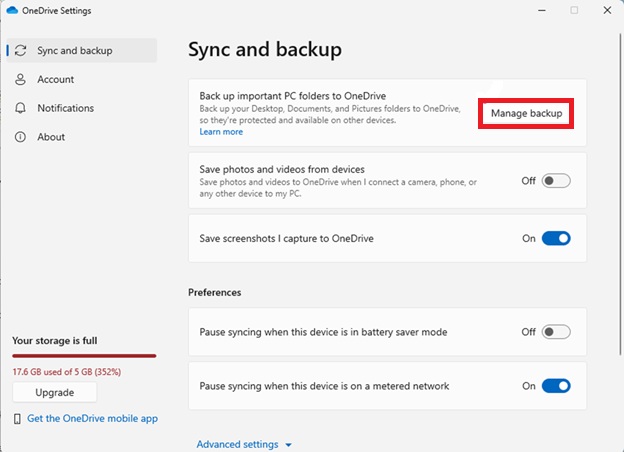This screenshot has width=624, height=452.
Task: Click the vertical scrollbar on the right
Action: pyautogui.click(x=620, y=195)
